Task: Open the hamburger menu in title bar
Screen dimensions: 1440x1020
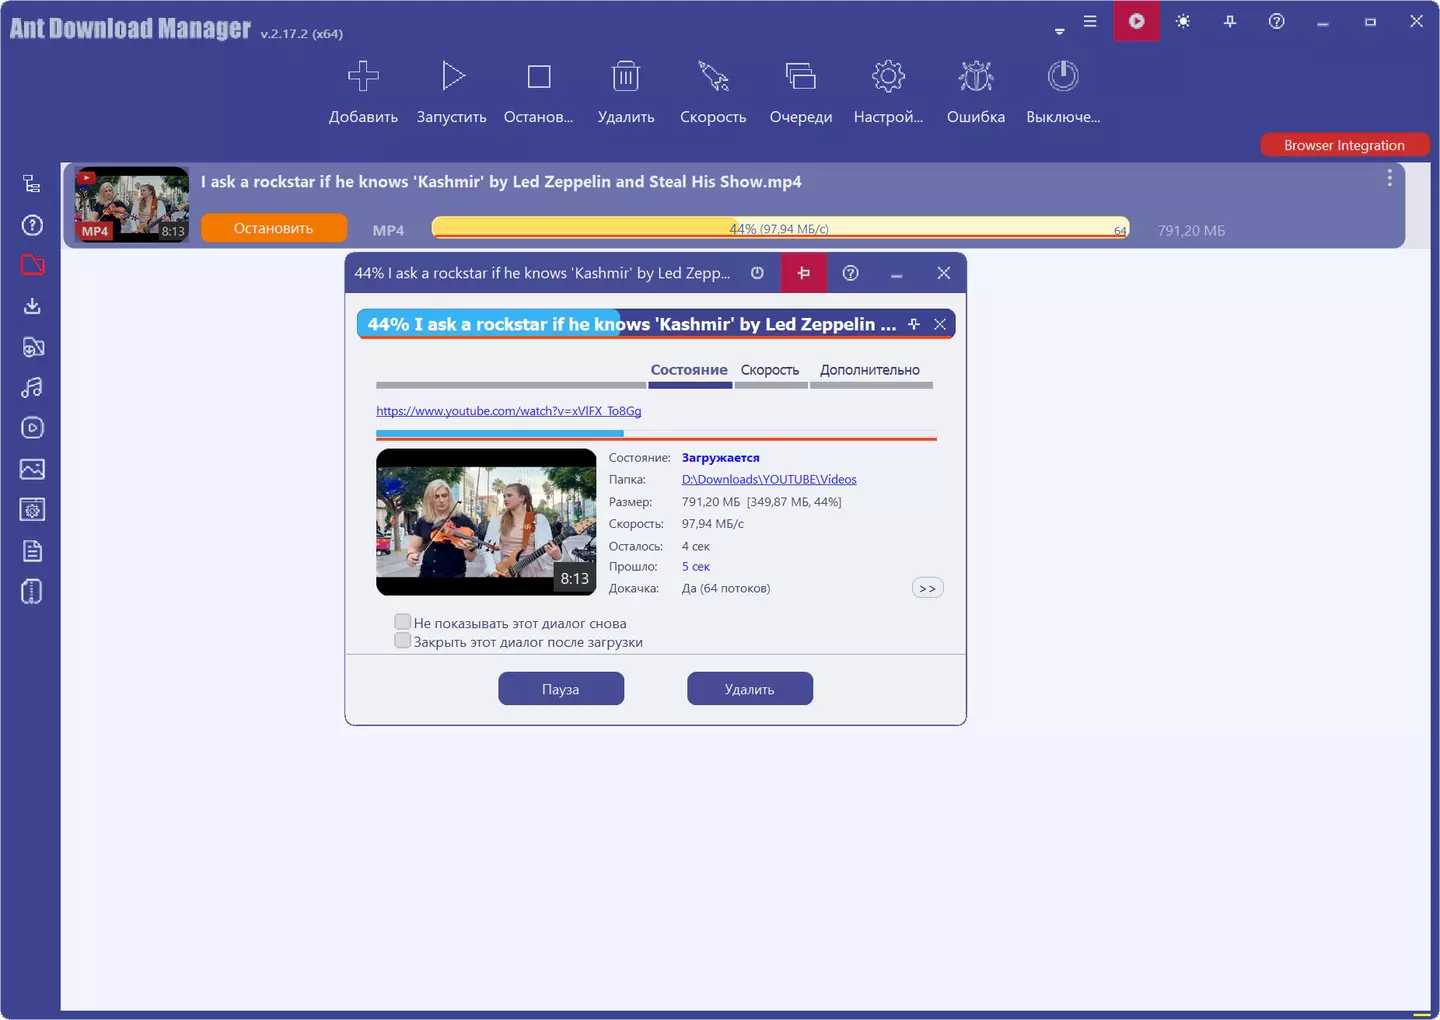Action: tap(1090, 21)
